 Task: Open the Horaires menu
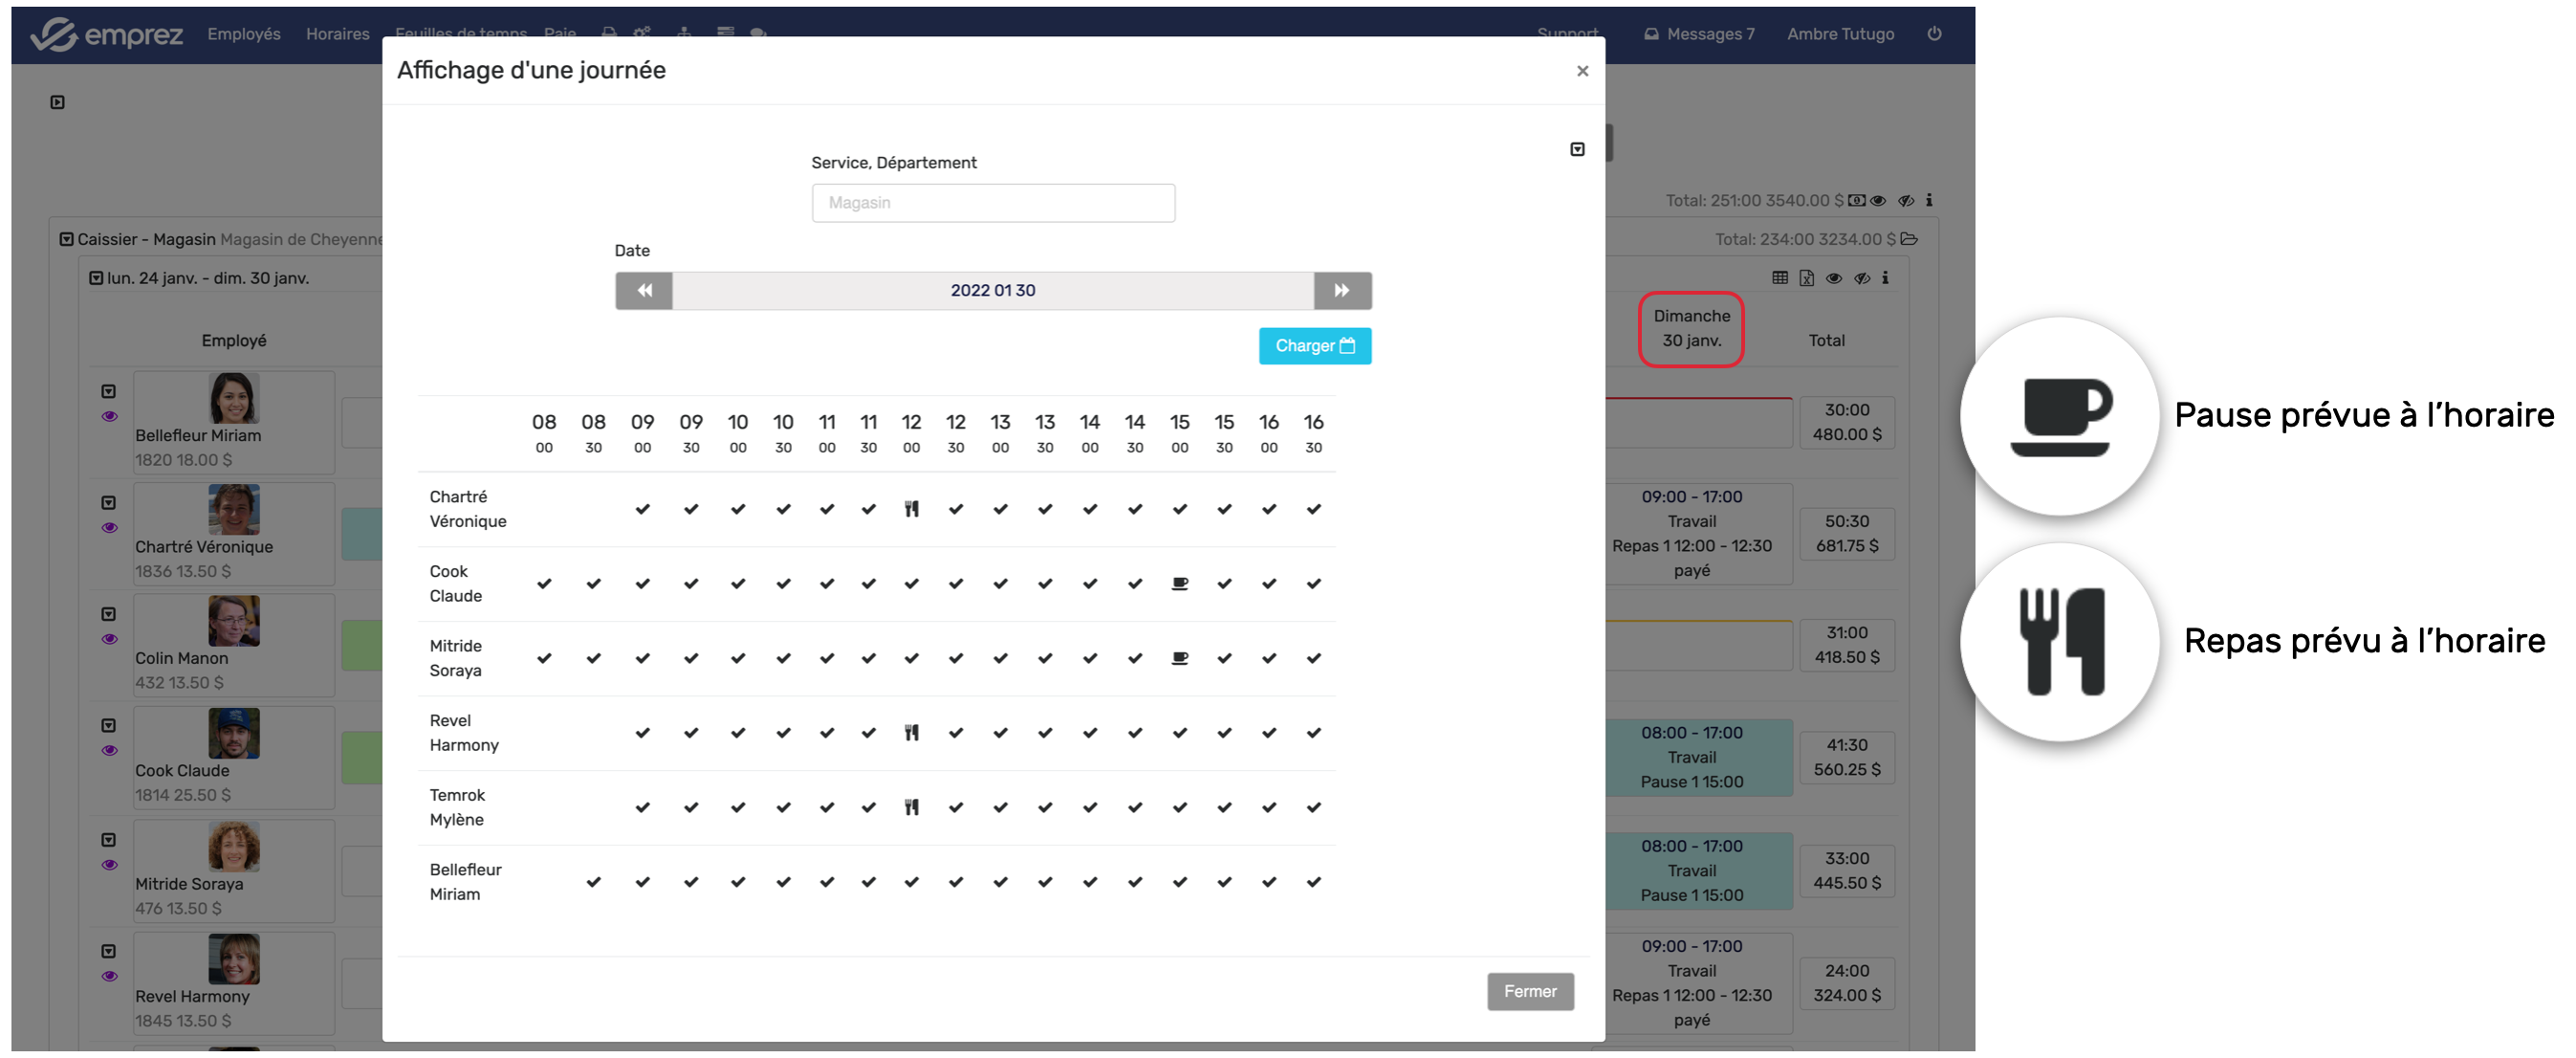point(337,34)
